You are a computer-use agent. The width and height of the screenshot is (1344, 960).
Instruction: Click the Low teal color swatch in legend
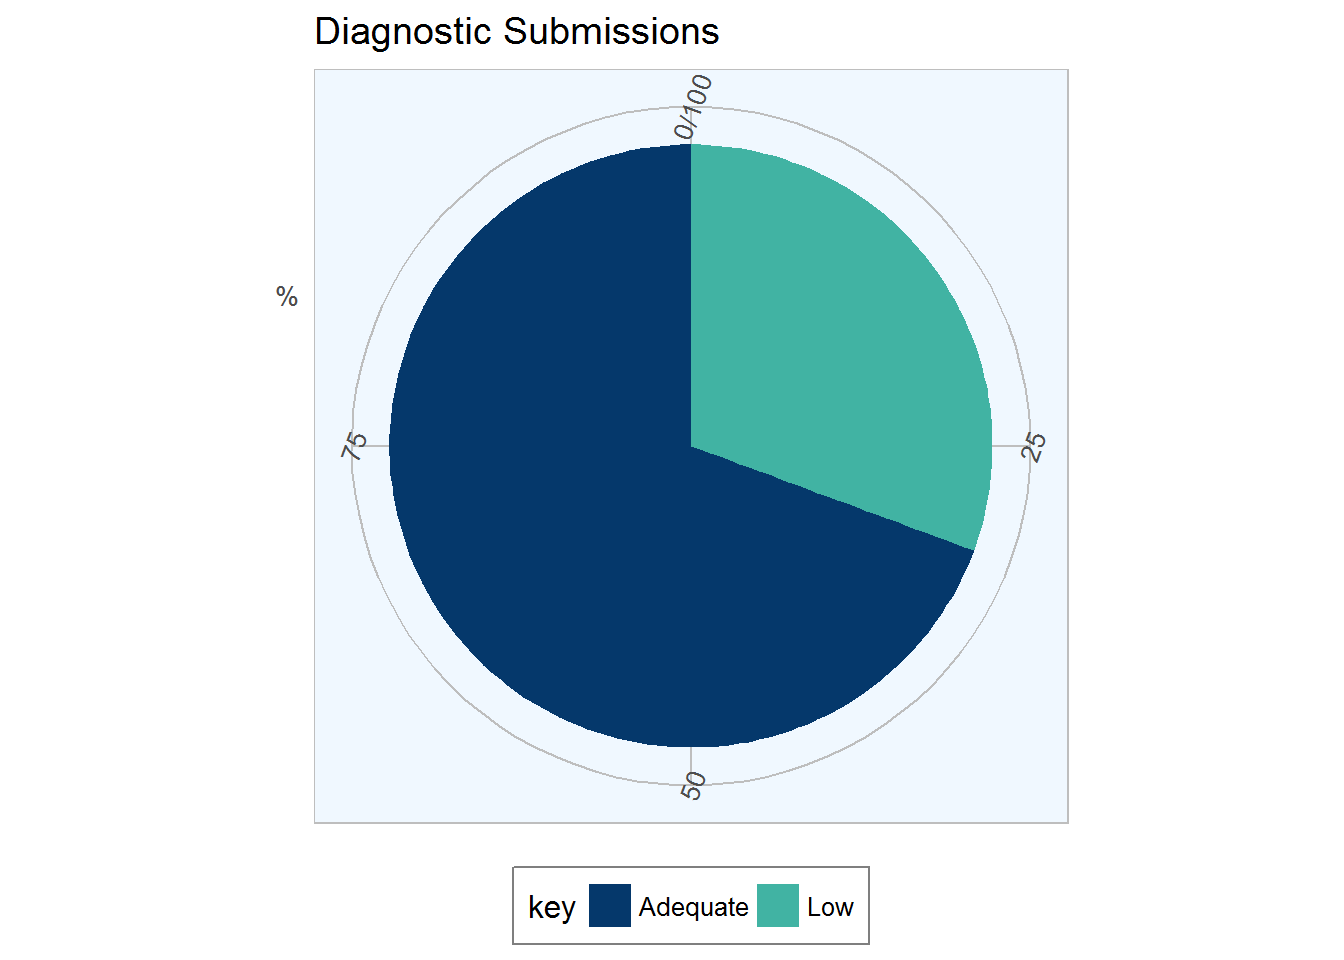(x=778, y=906)
